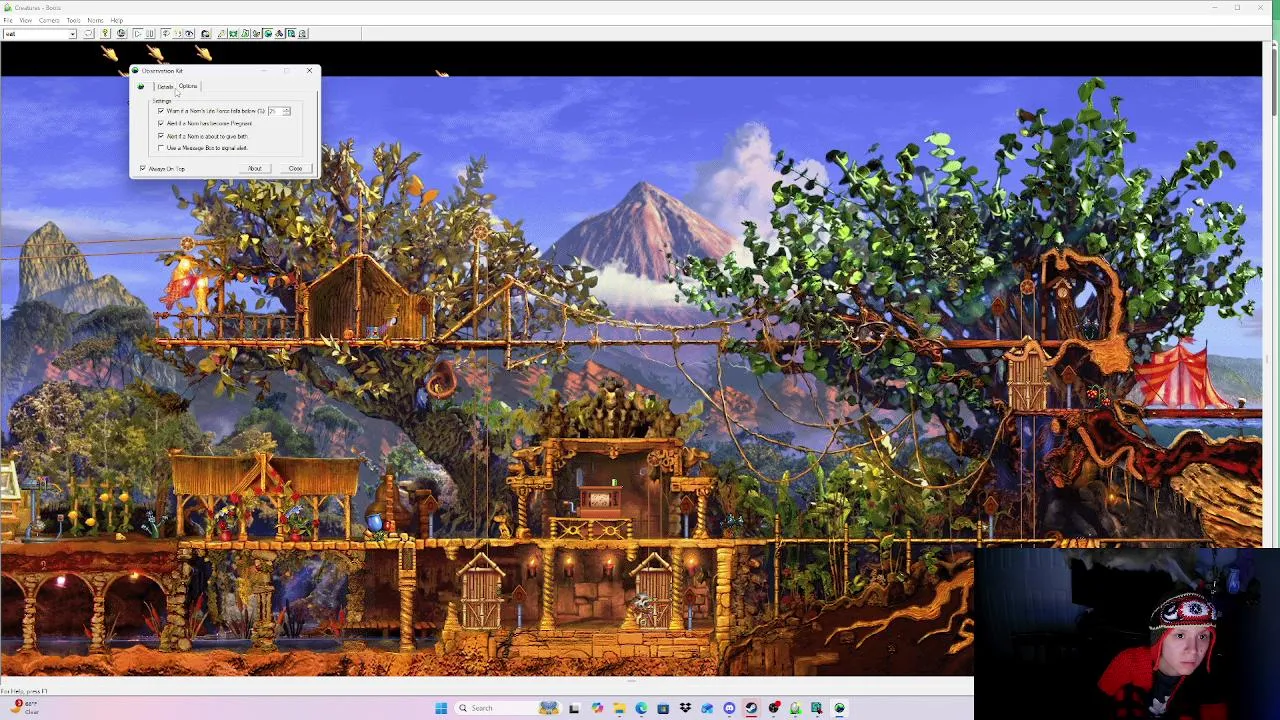
Task: Open Task View from taskbar
Action: point(574,708)
